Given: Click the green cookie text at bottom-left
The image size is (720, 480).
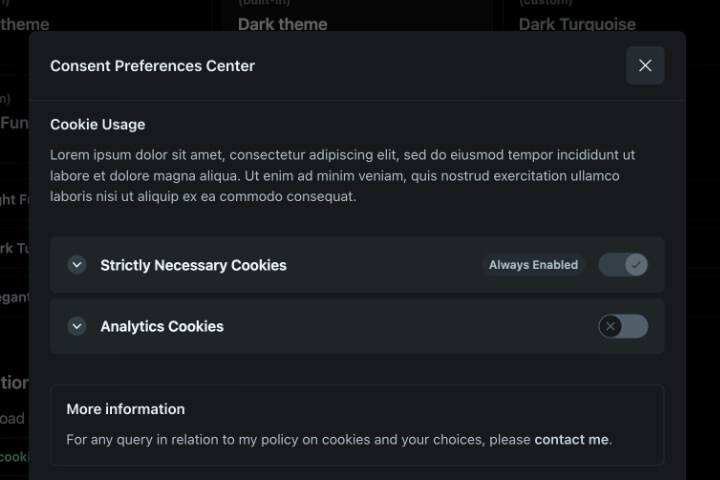Looking at the screenshot, I should [13, 457].
